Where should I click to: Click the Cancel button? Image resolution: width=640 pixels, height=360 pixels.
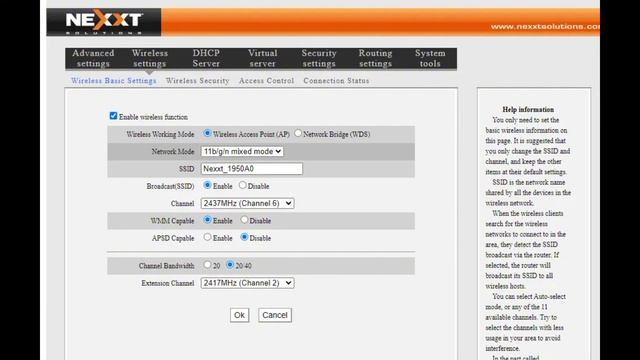pyautogui.click(x=275, y=315)
